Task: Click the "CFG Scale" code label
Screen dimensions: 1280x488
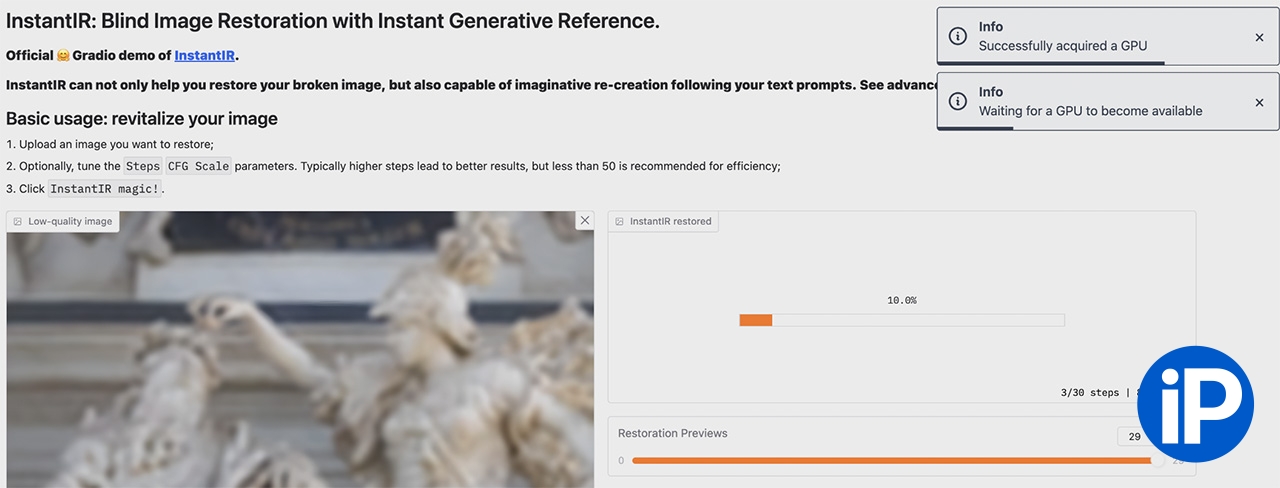Action: pos(199,166)
